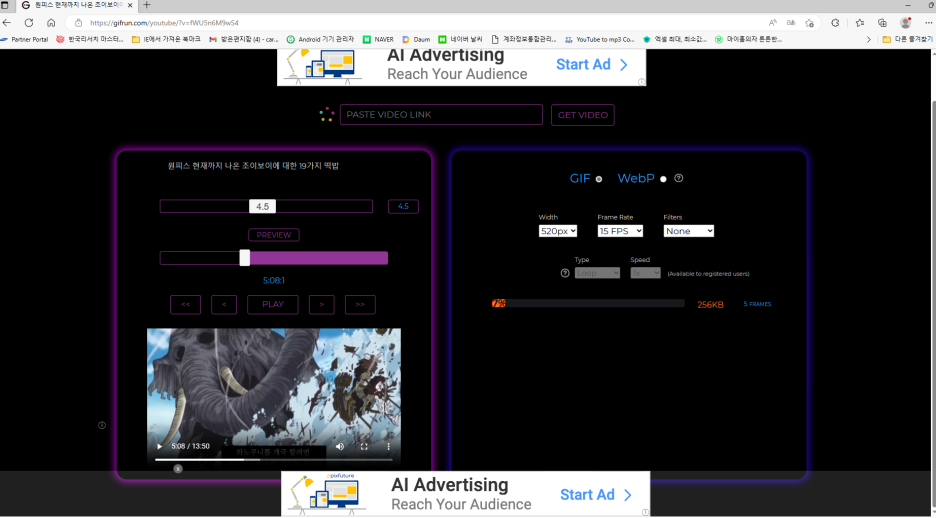Click the GET VIDEO button
The image size is (936, 518).
pos(583,115)
